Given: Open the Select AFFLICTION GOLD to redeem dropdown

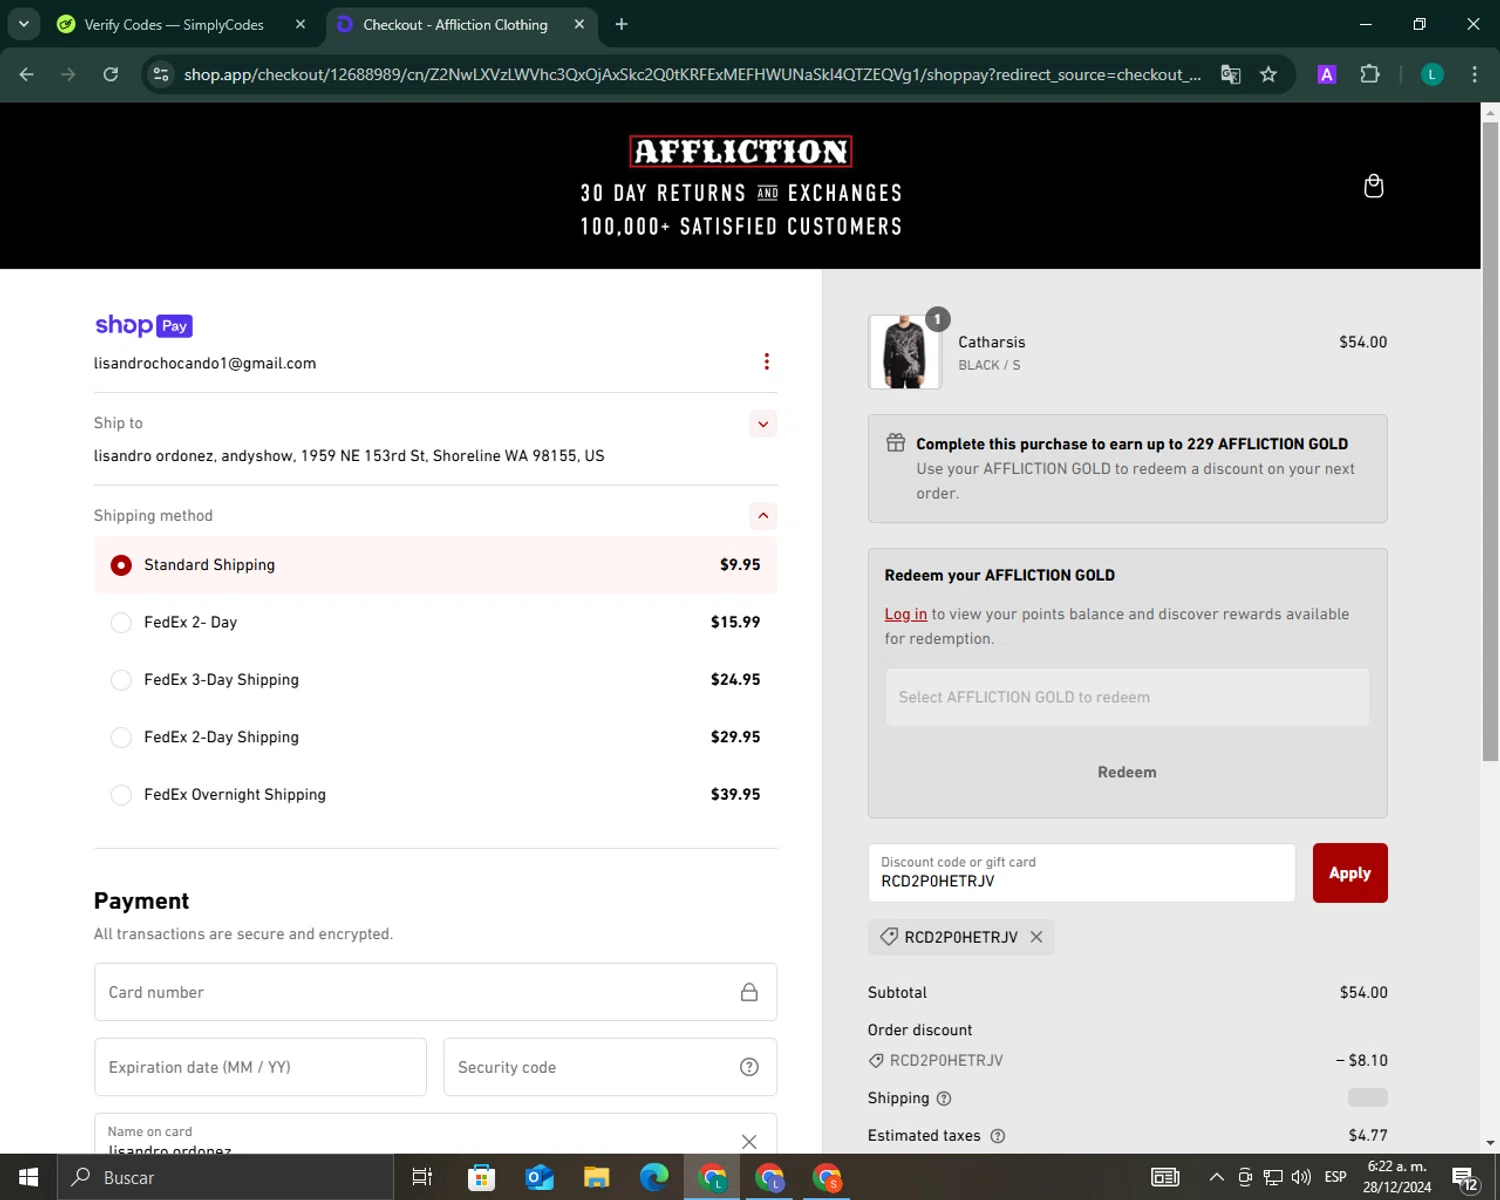Looking at the screenshot, I should (1127, 697).
